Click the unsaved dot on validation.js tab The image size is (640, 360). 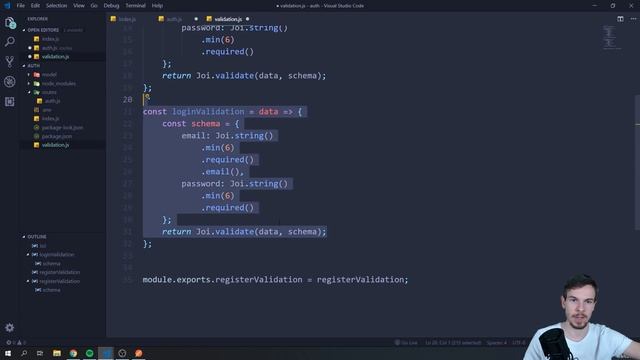[247, 19]
